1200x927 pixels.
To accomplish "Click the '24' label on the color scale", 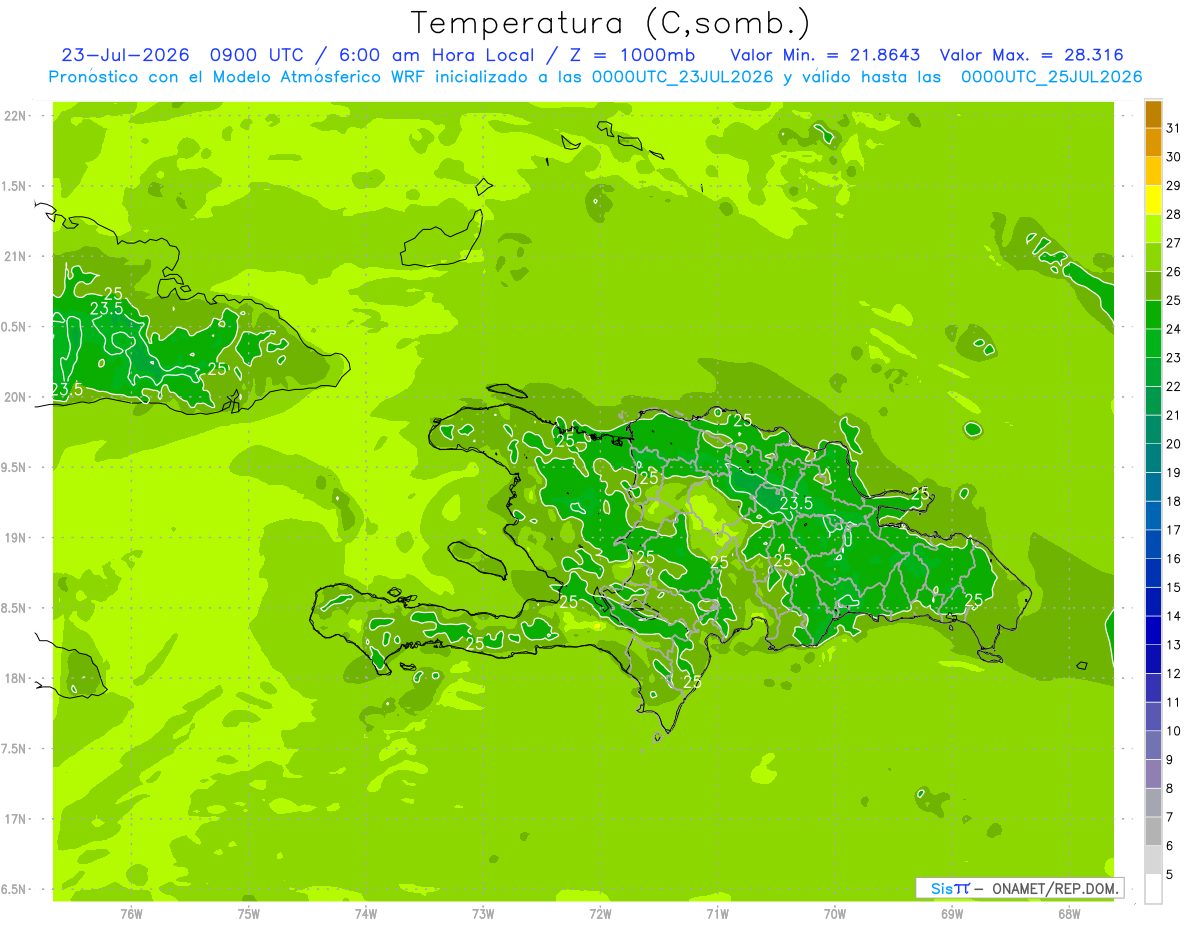I will coord(1173,329).
